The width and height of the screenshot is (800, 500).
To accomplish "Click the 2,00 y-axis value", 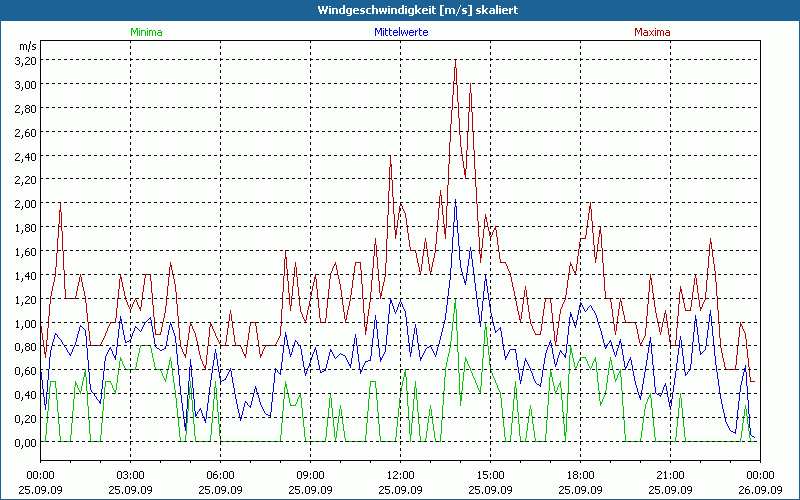I will pos(26,204).
